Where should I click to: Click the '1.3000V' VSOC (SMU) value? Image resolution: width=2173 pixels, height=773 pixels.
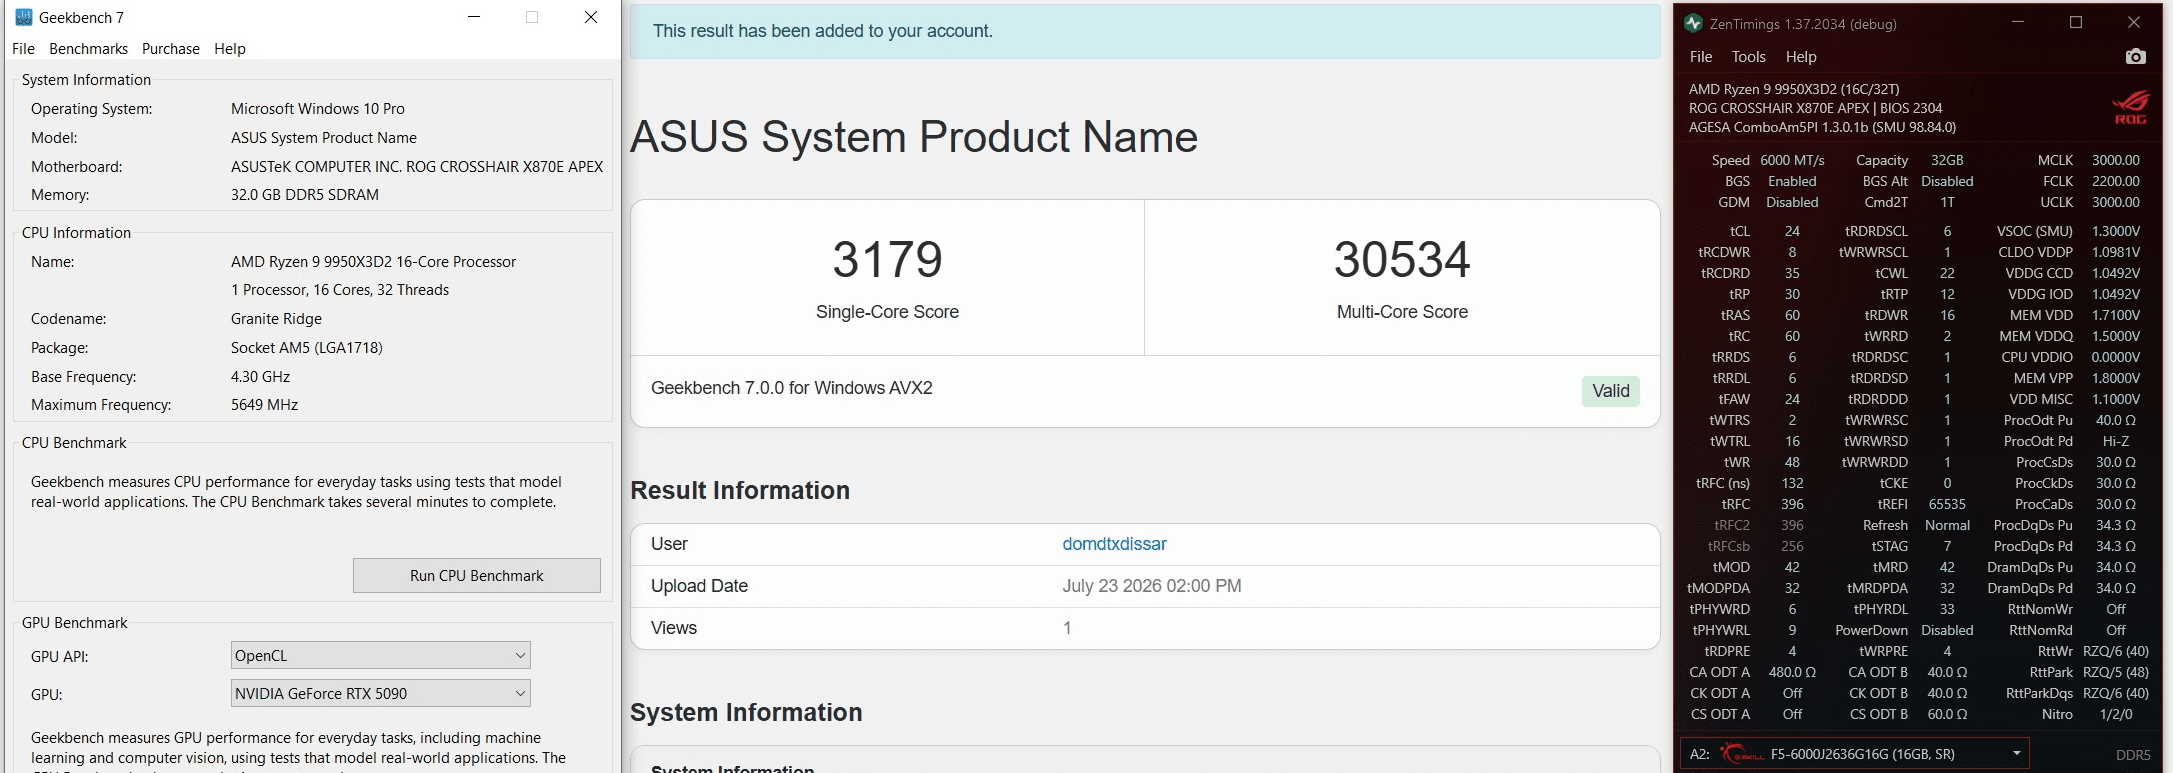tap(2116, 231)
